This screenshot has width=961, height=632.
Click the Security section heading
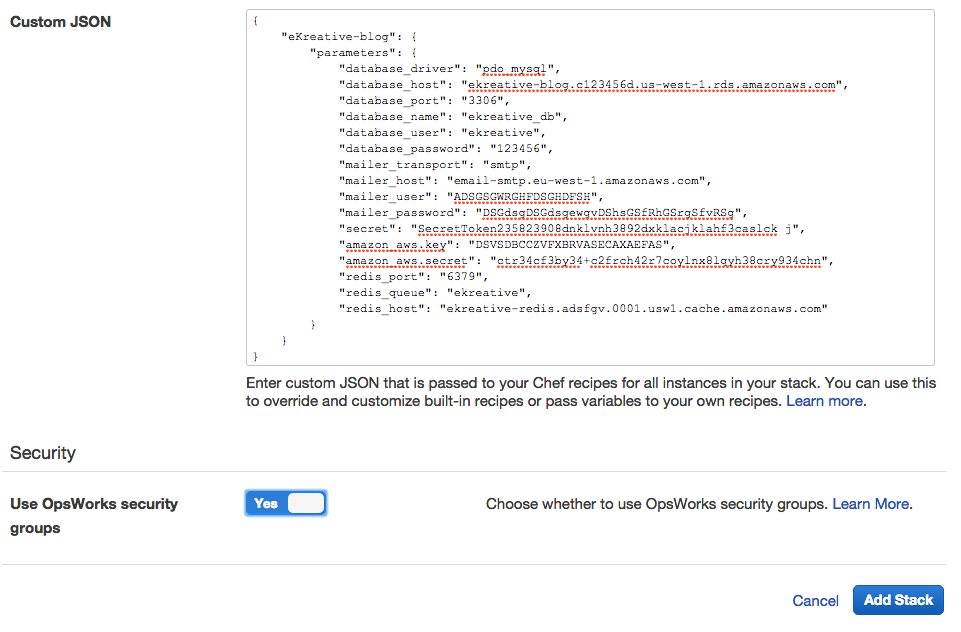[43, 453]
